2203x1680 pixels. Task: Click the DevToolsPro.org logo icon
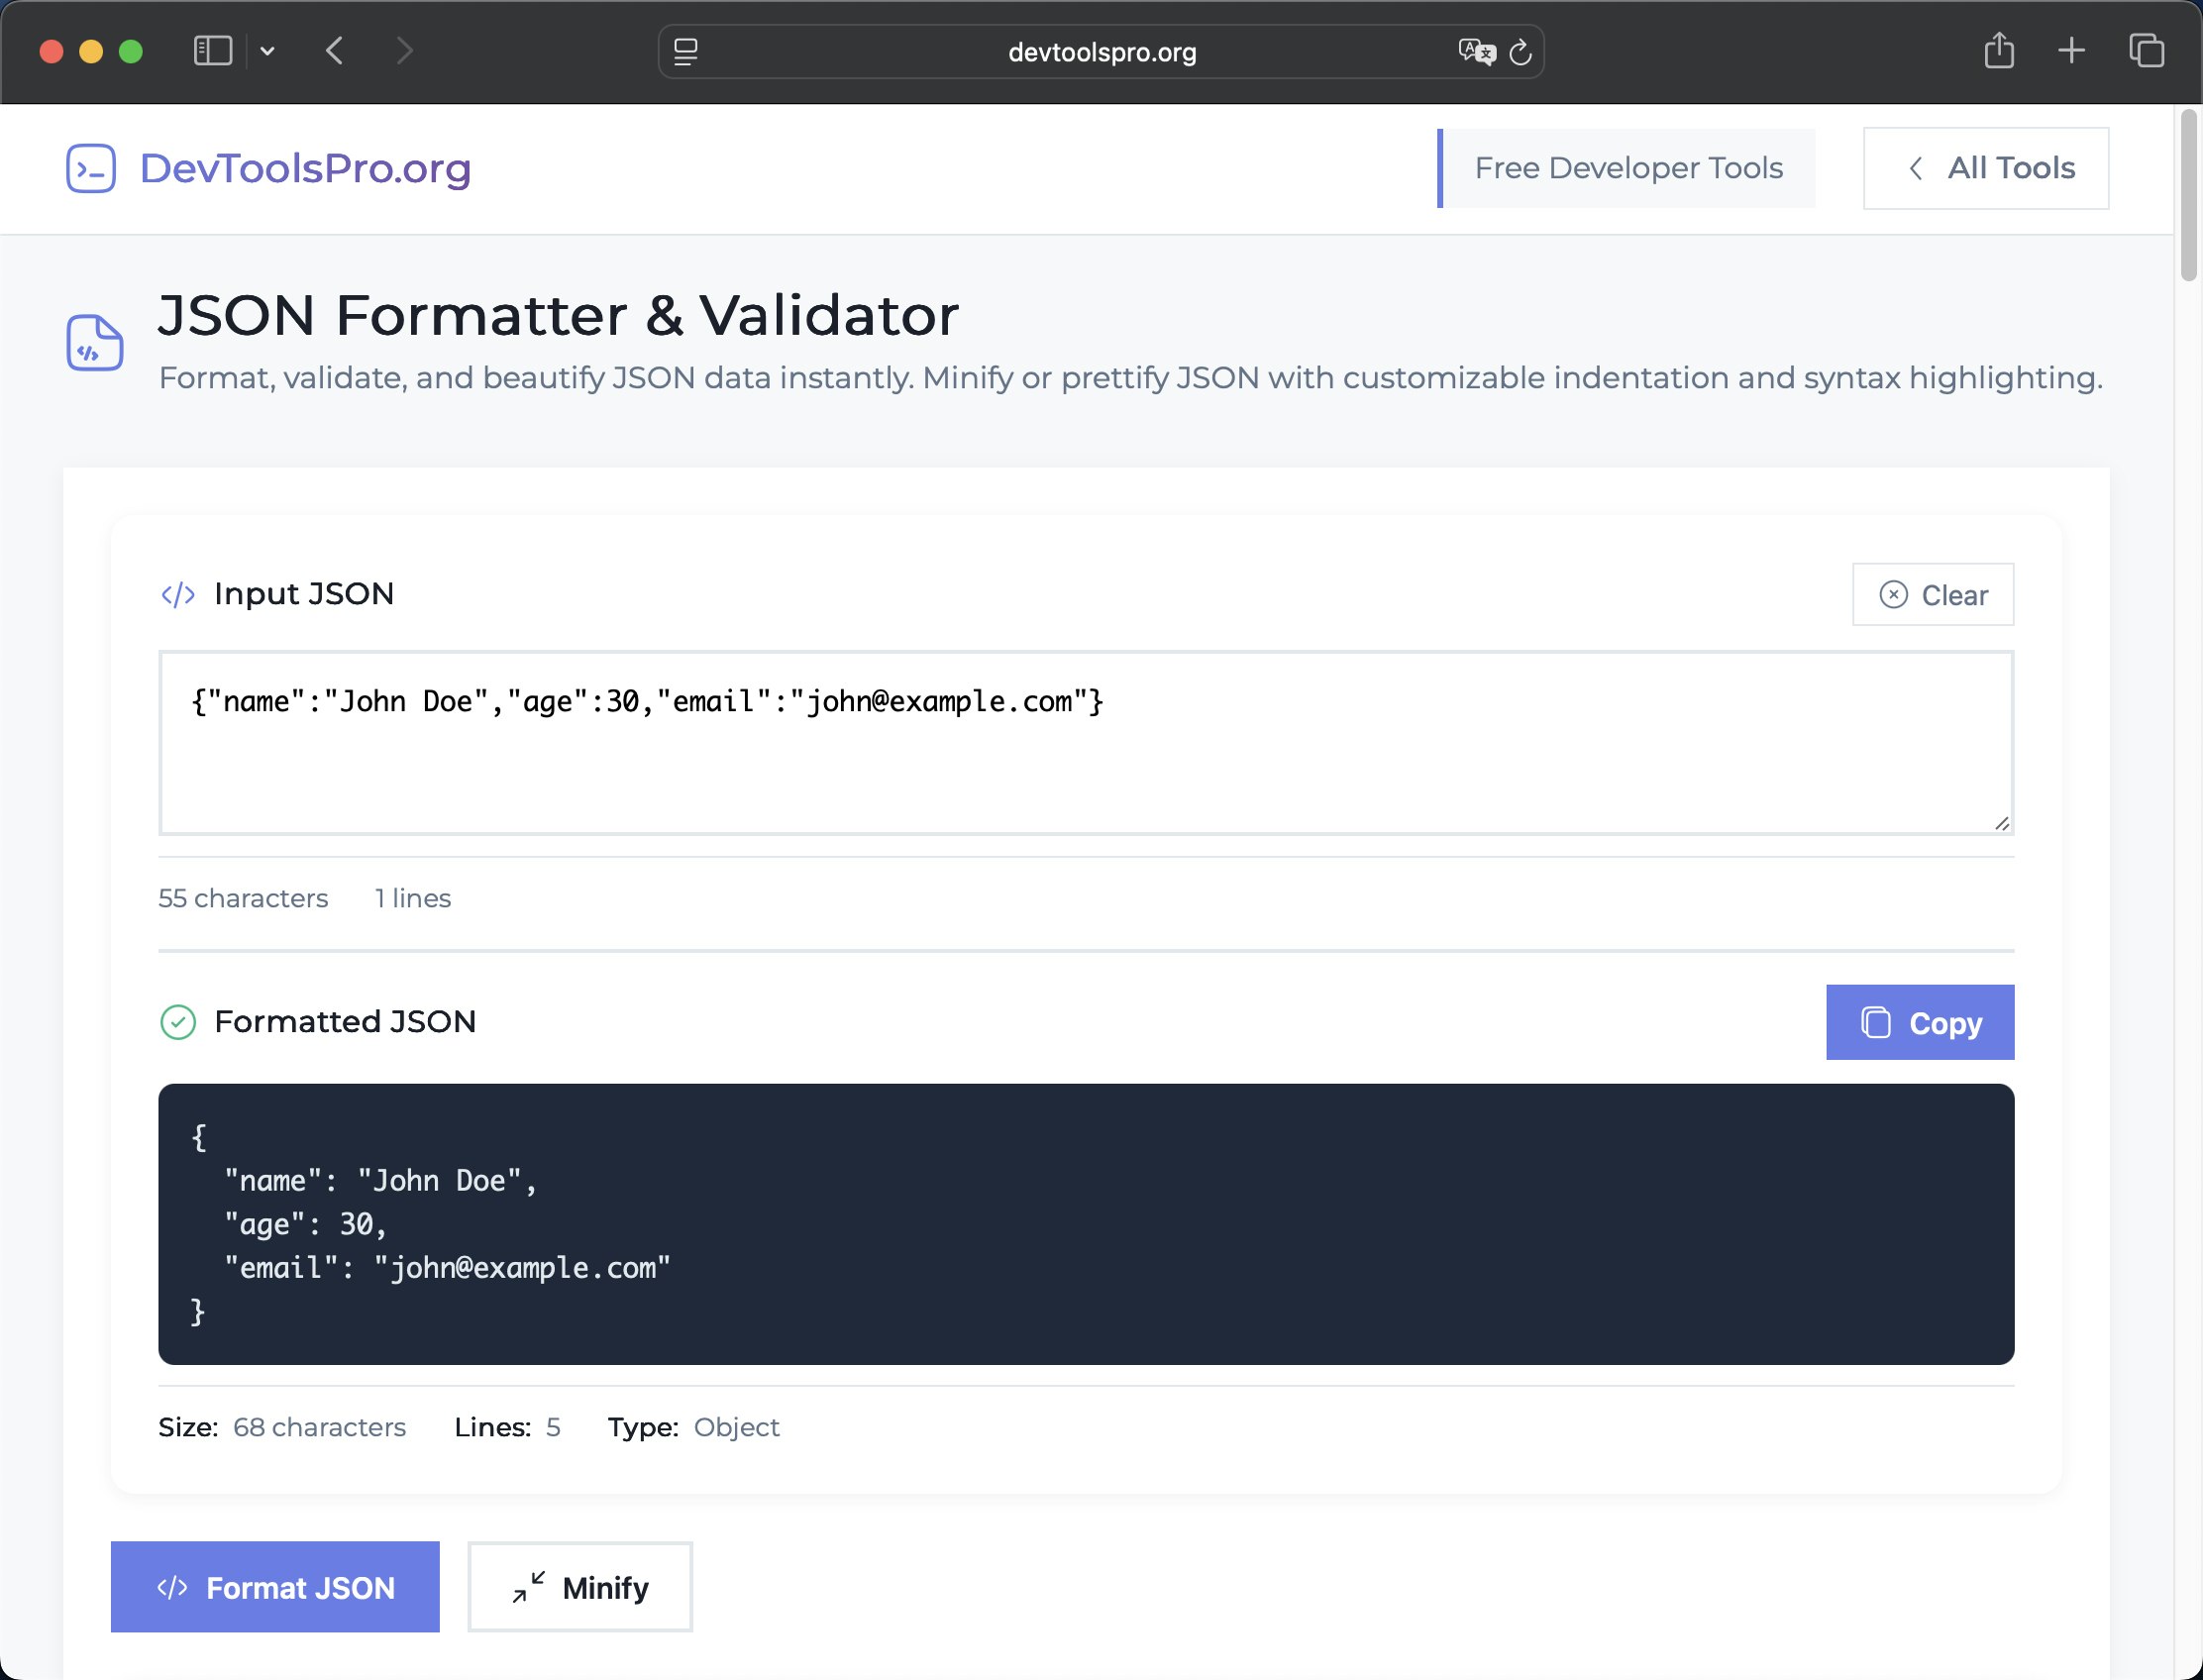tap(90, 168)
